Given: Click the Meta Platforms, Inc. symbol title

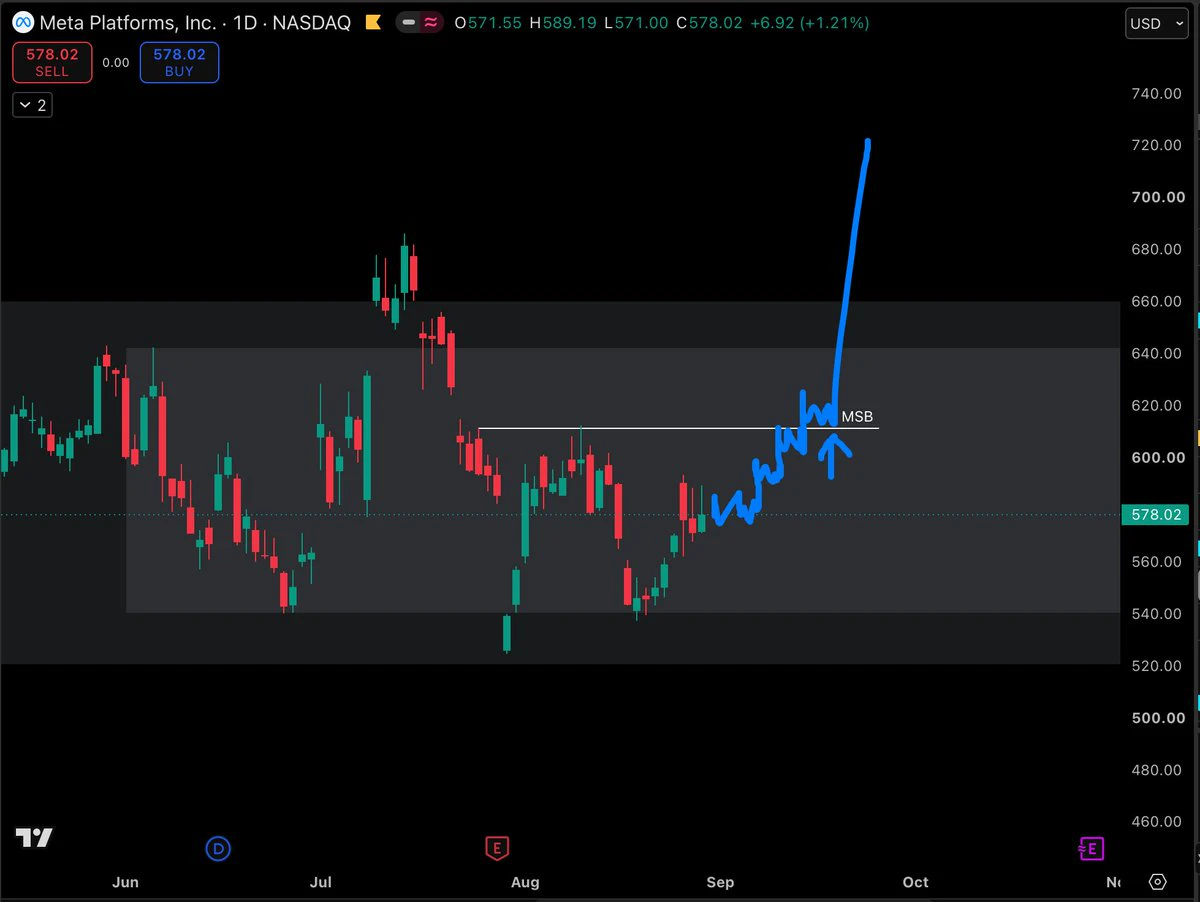Looking at the screenshot, I should click(128, 22).
